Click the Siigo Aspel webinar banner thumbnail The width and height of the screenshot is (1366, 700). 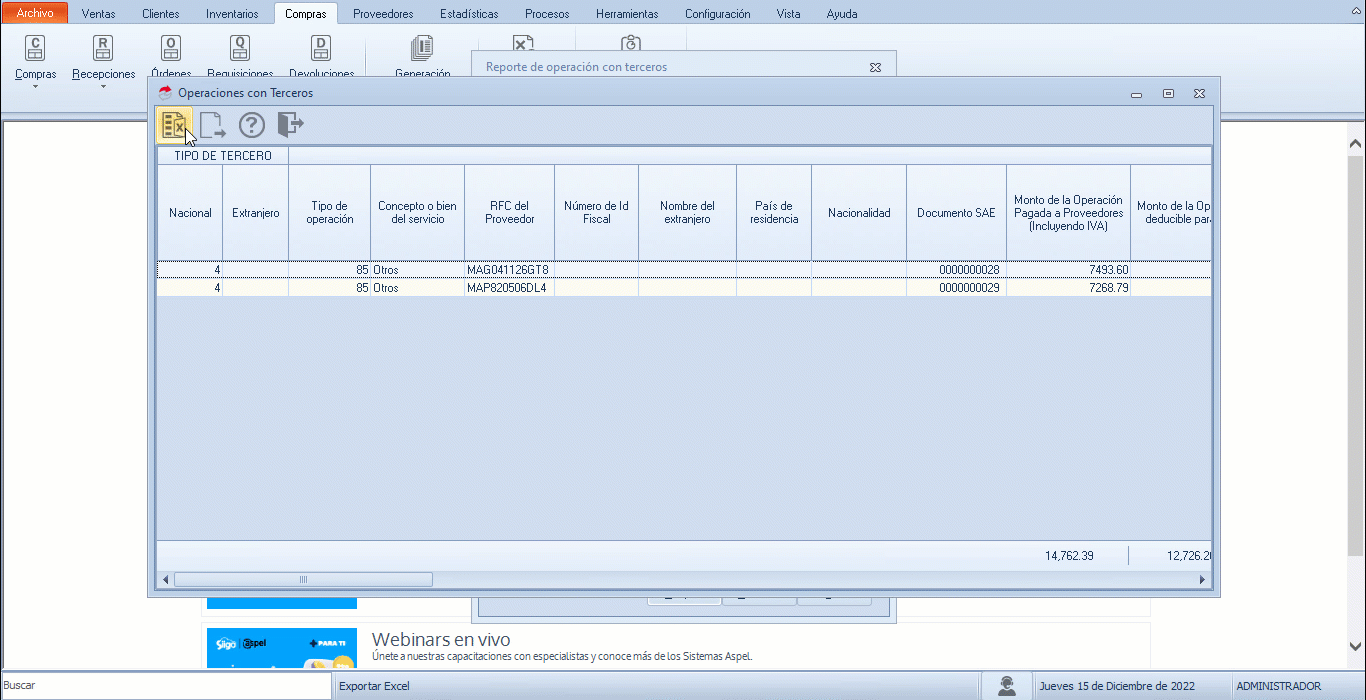pyautogui.click(x=281, y=648)
